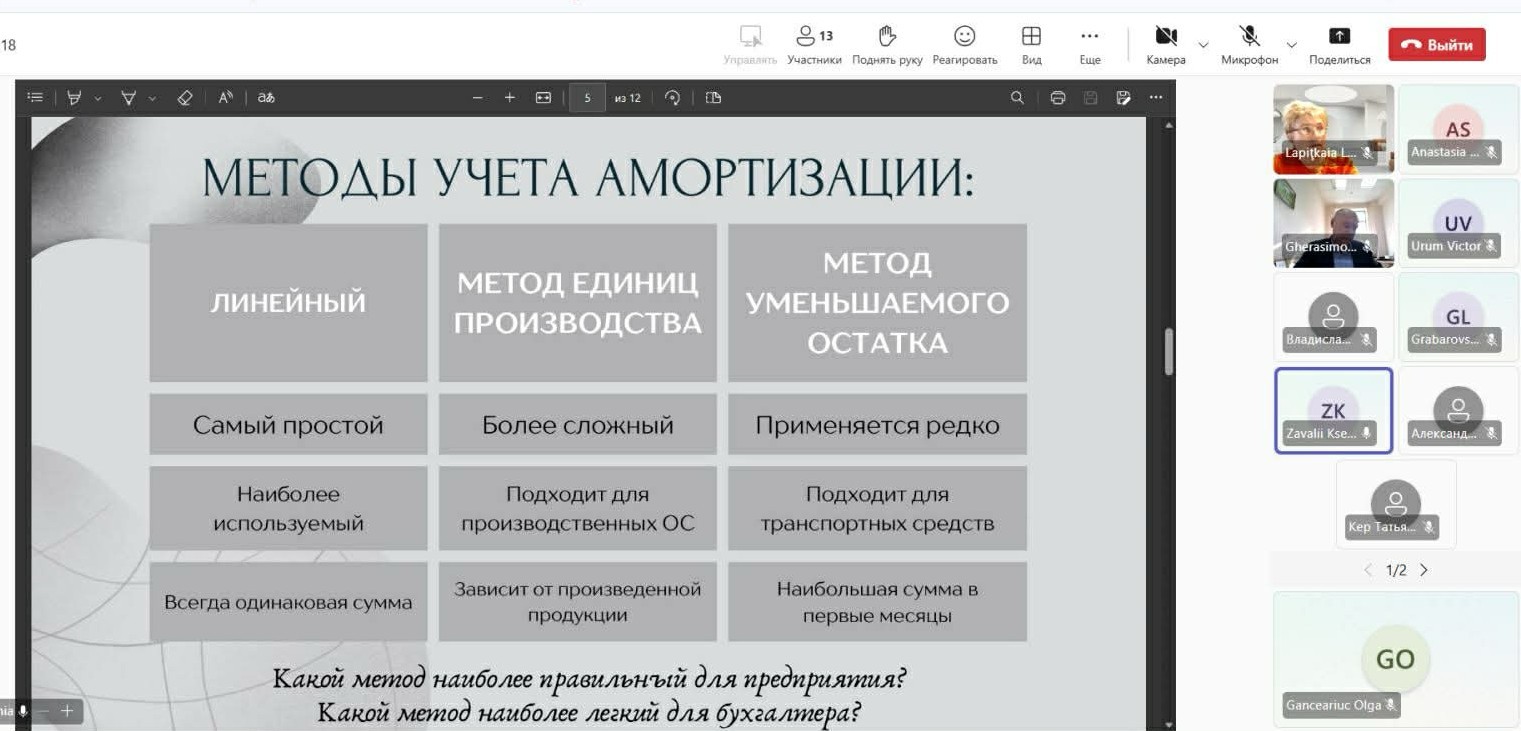Screen dimensions: 1521x731
Task: Expand the microphone options dropdown arrow
Action: (1291, 45)
